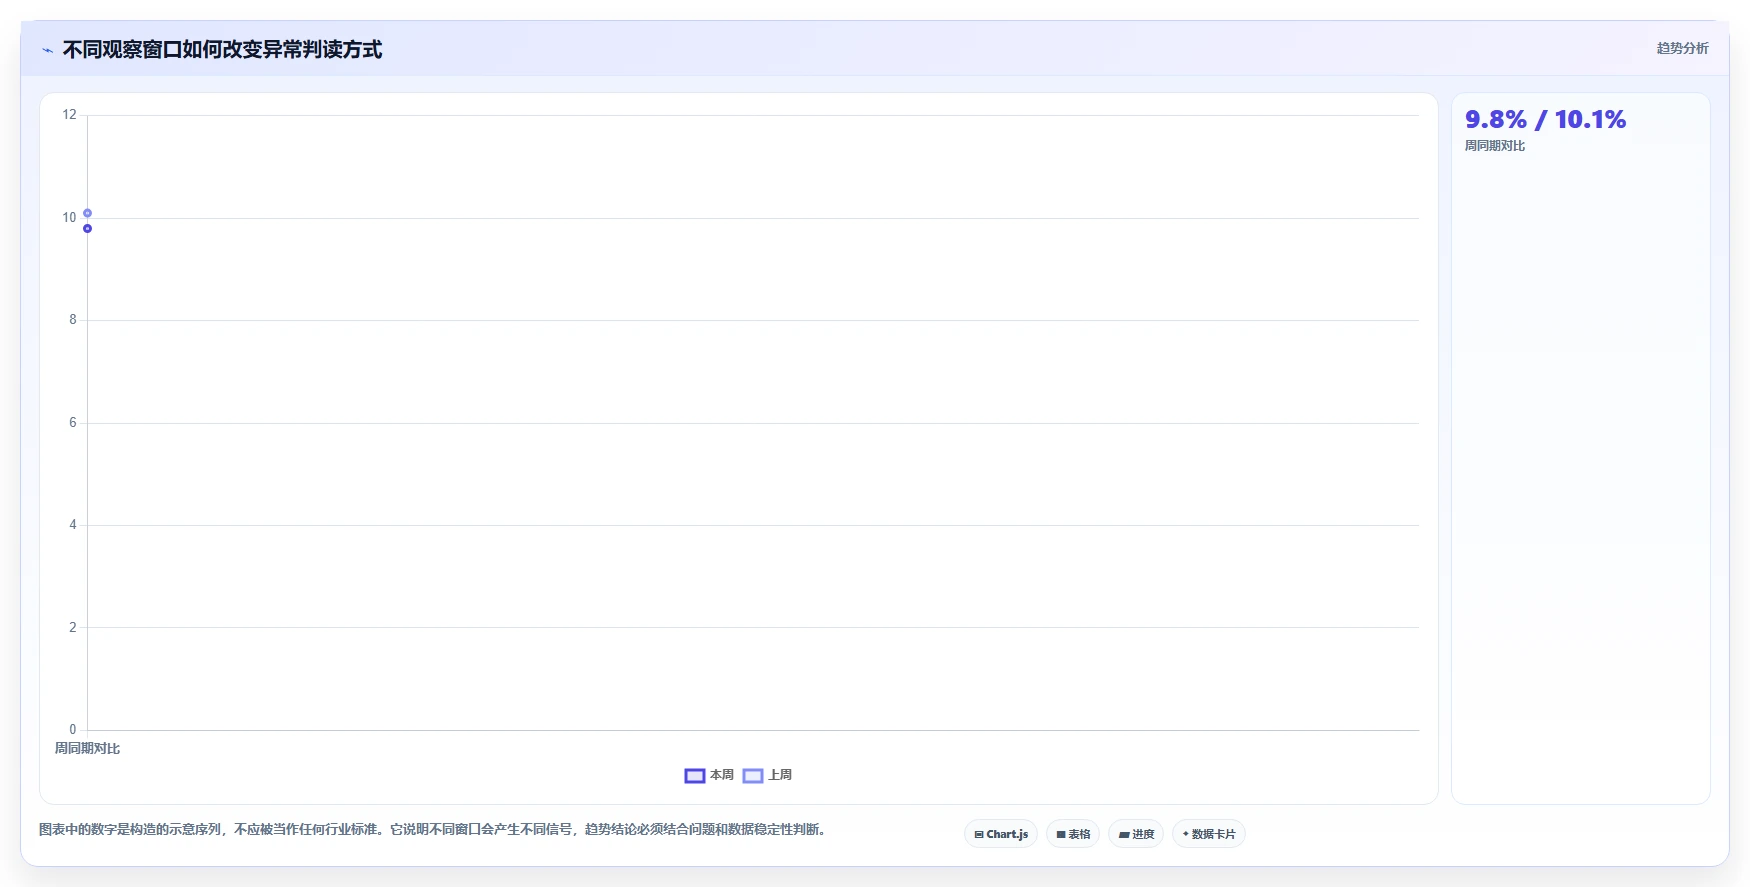This screenshot has height=887, width=1750.
Task: Toggle the 上周 legend series
Action: pyautogui.click(x=767, y=775)
